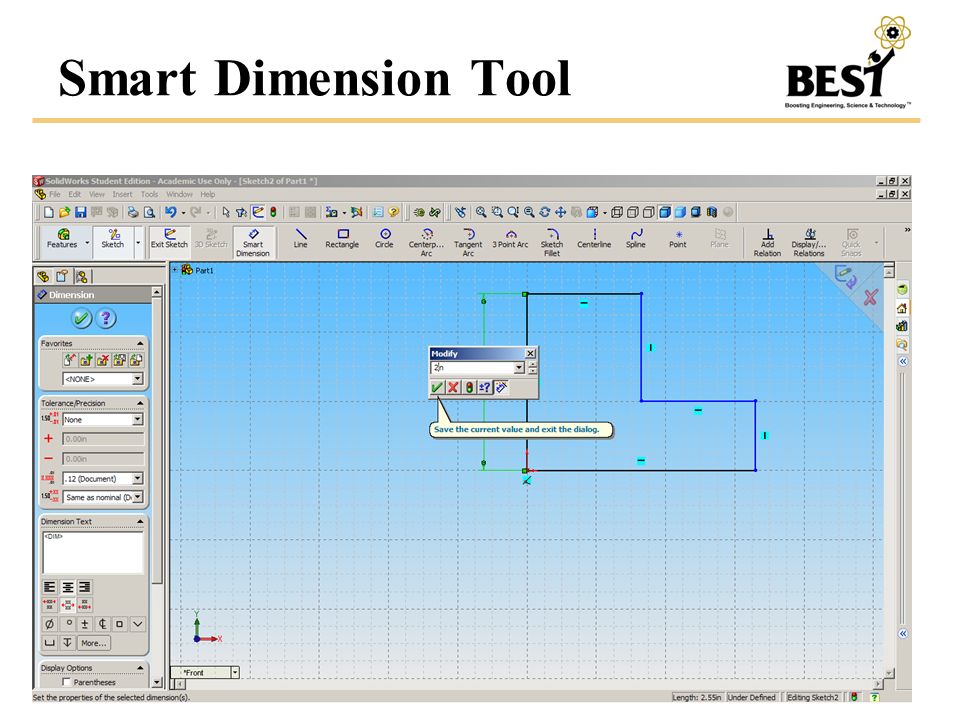Open the Modify dialog value dropdown
The width and height of the screenshot is (960, 720).
519,367
